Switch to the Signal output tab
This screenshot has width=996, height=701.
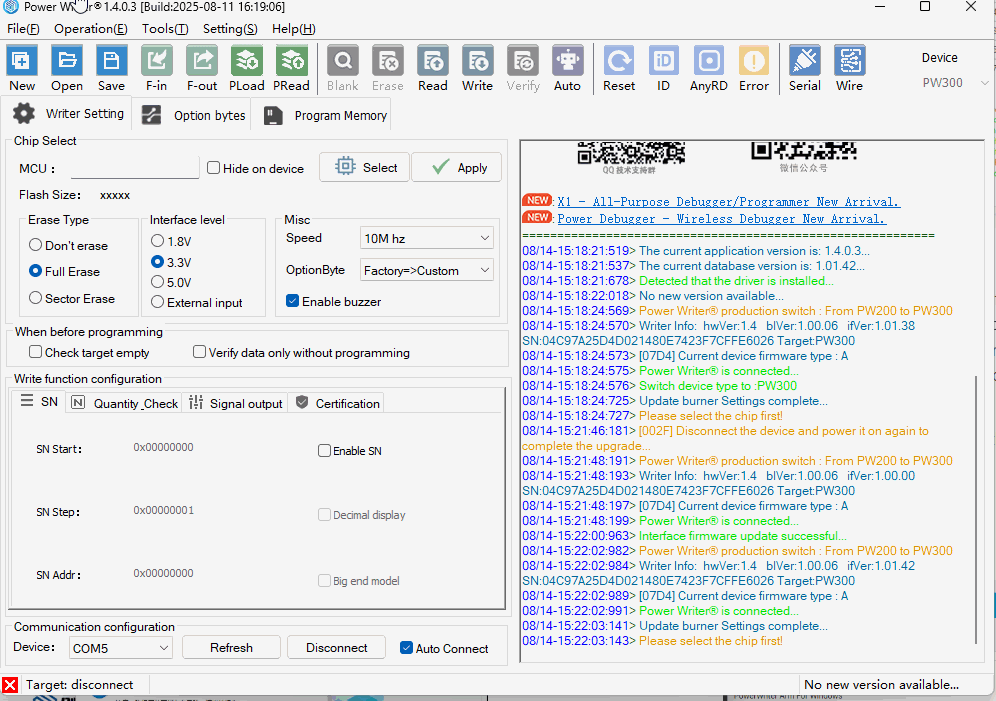coord(236,403)
